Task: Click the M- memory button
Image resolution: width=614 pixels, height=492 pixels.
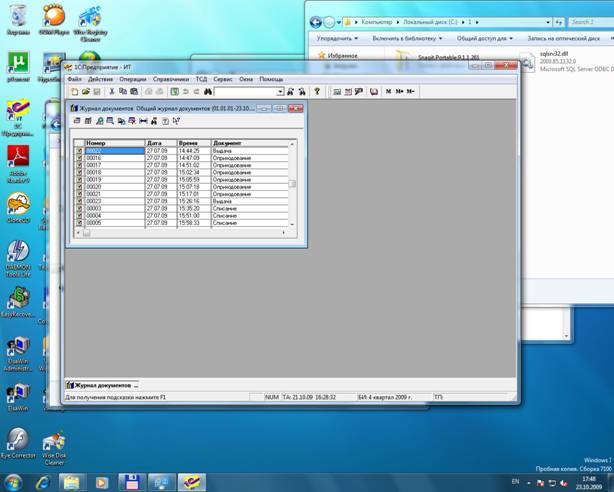Action: 410,92
